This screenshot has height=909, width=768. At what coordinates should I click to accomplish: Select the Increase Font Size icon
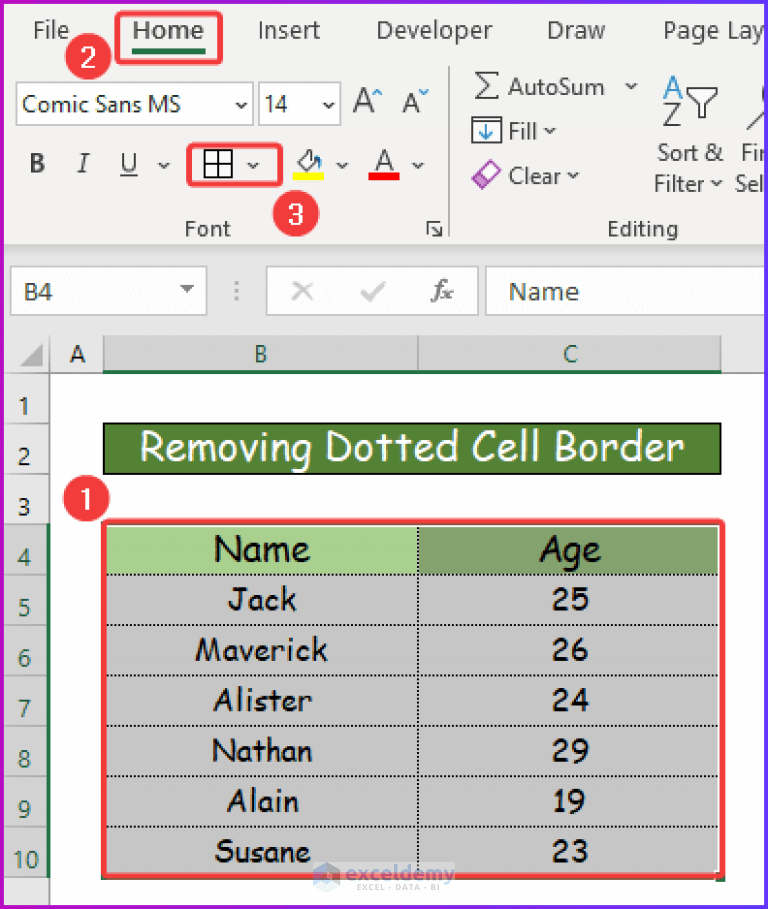pos(367,100)
